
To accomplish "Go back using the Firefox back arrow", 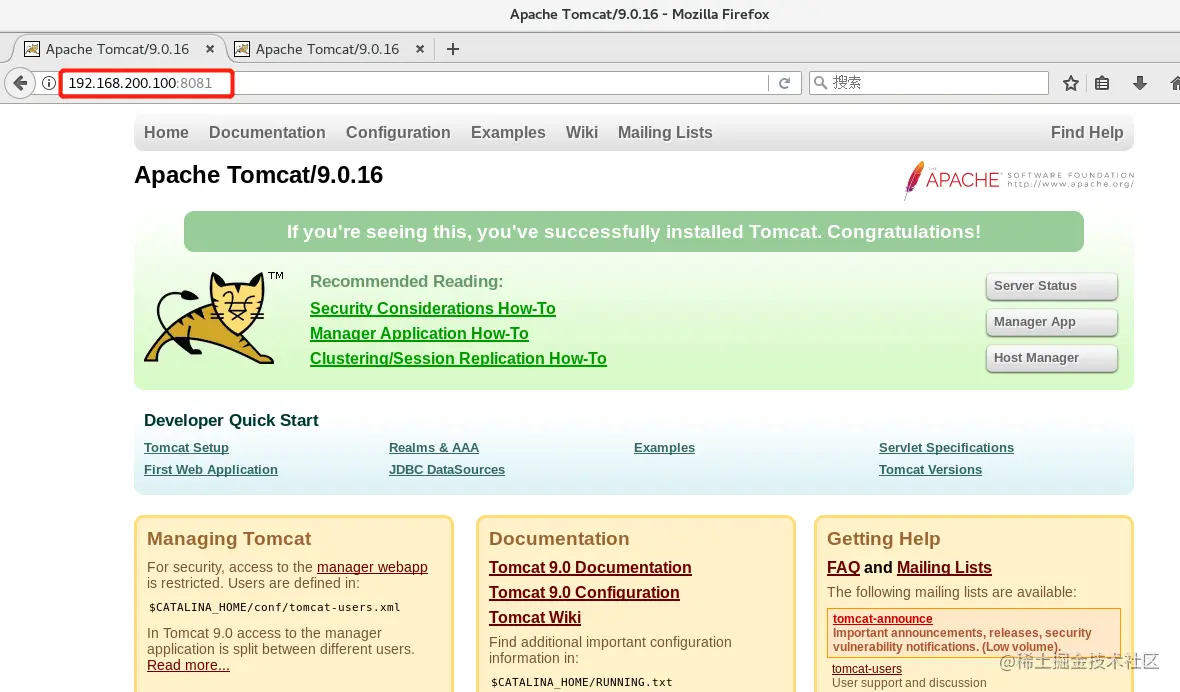I will tap(20, 83).
